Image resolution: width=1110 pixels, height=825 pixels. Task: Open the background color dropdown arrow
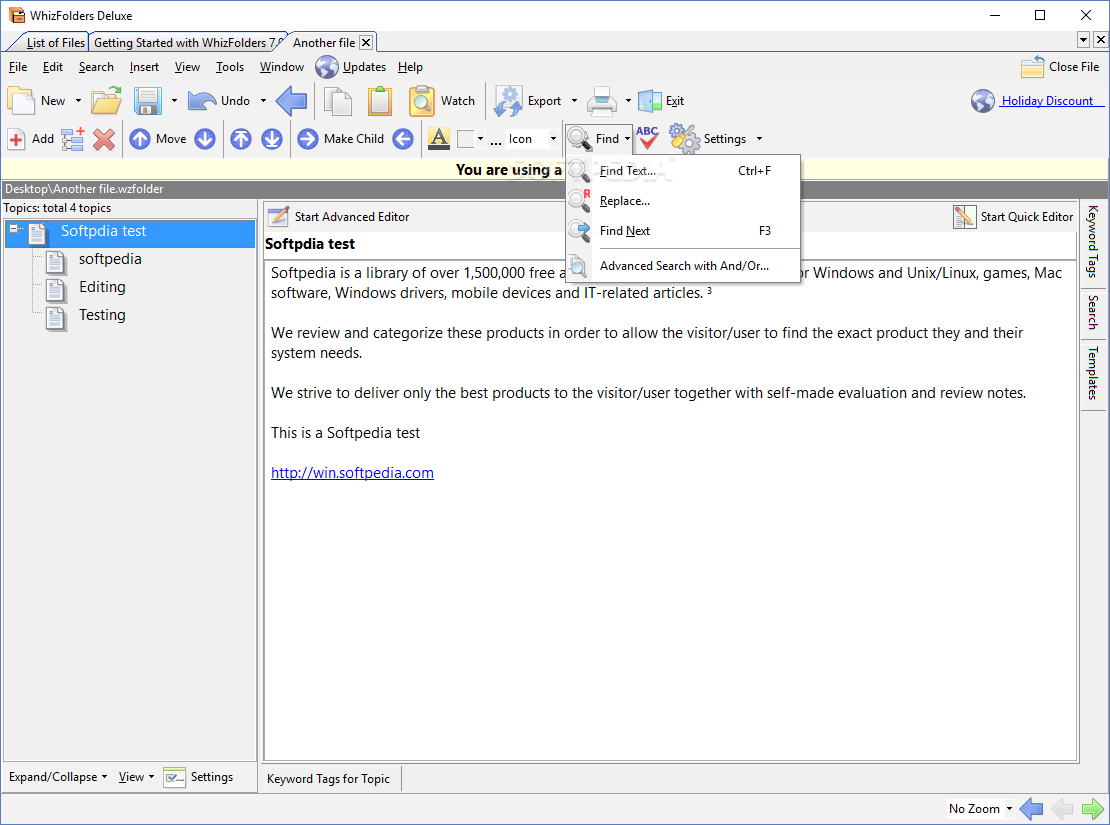point(481,139)
